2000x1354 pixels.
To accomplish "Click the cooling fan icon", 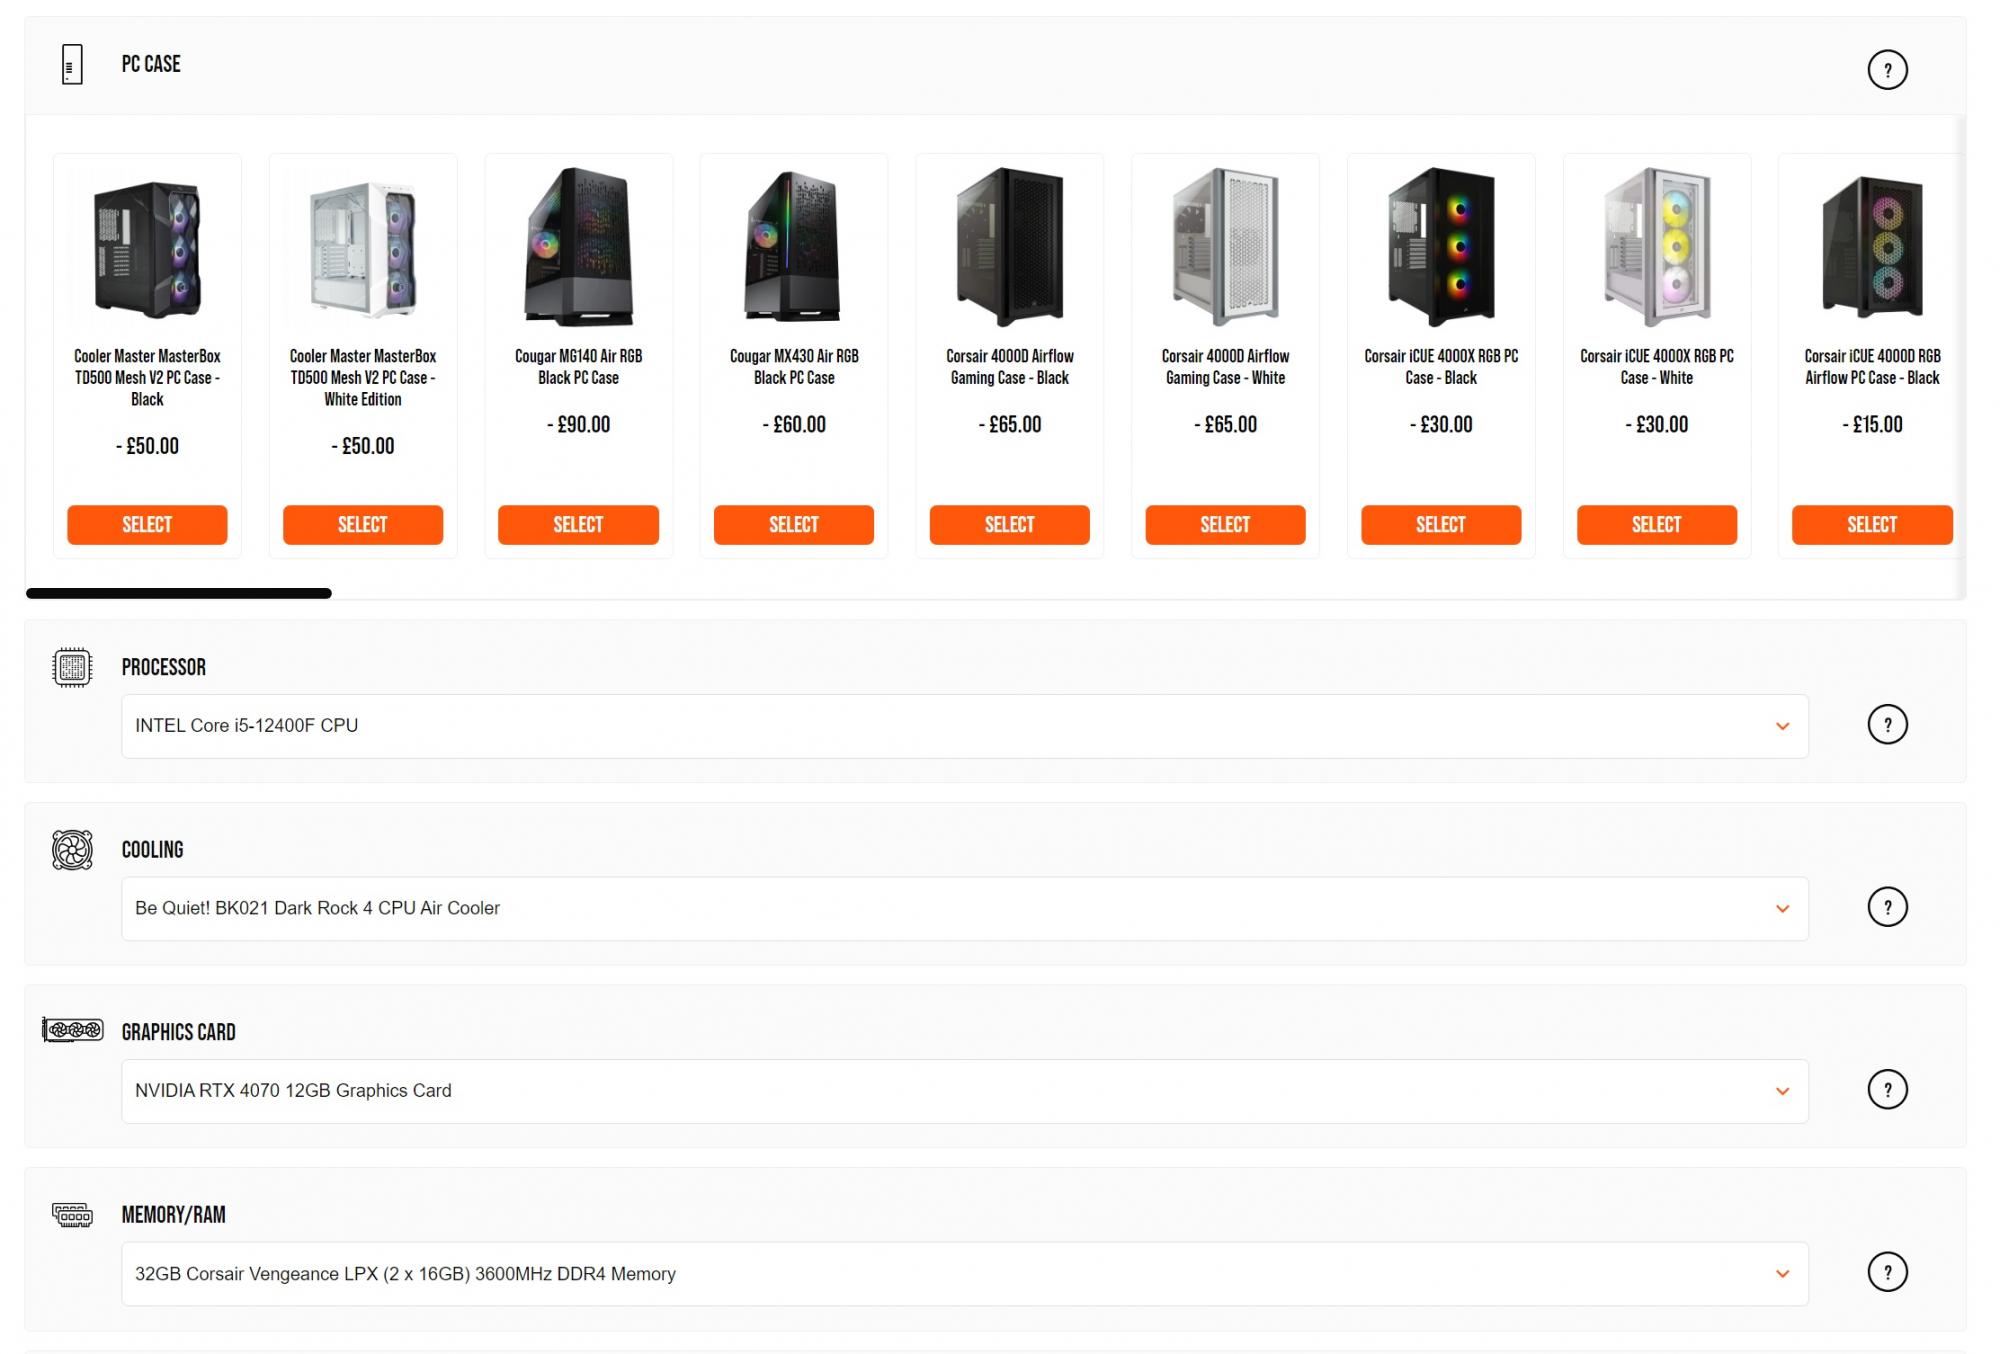I will 72,850.
